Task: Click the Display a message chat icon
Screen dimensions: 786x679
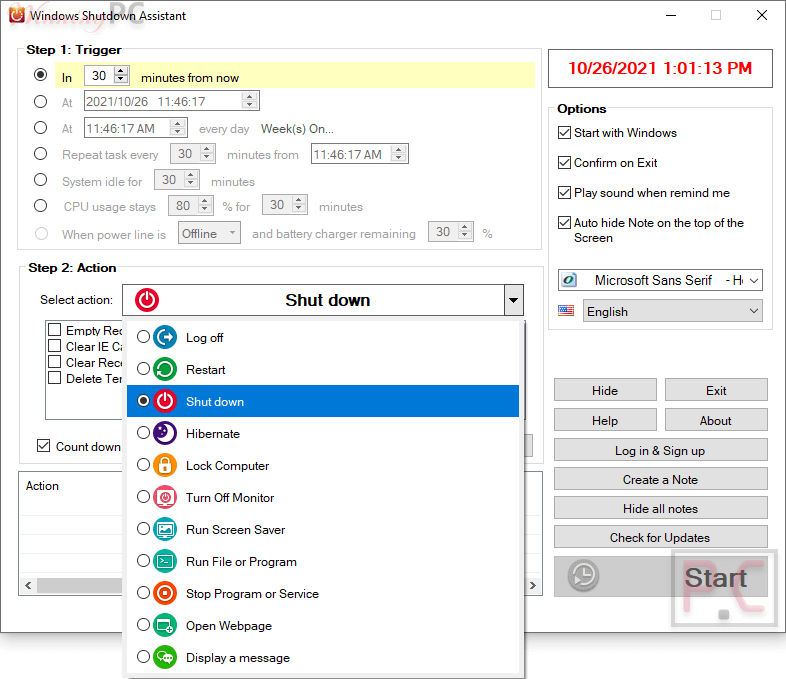Action: (165, 657)
